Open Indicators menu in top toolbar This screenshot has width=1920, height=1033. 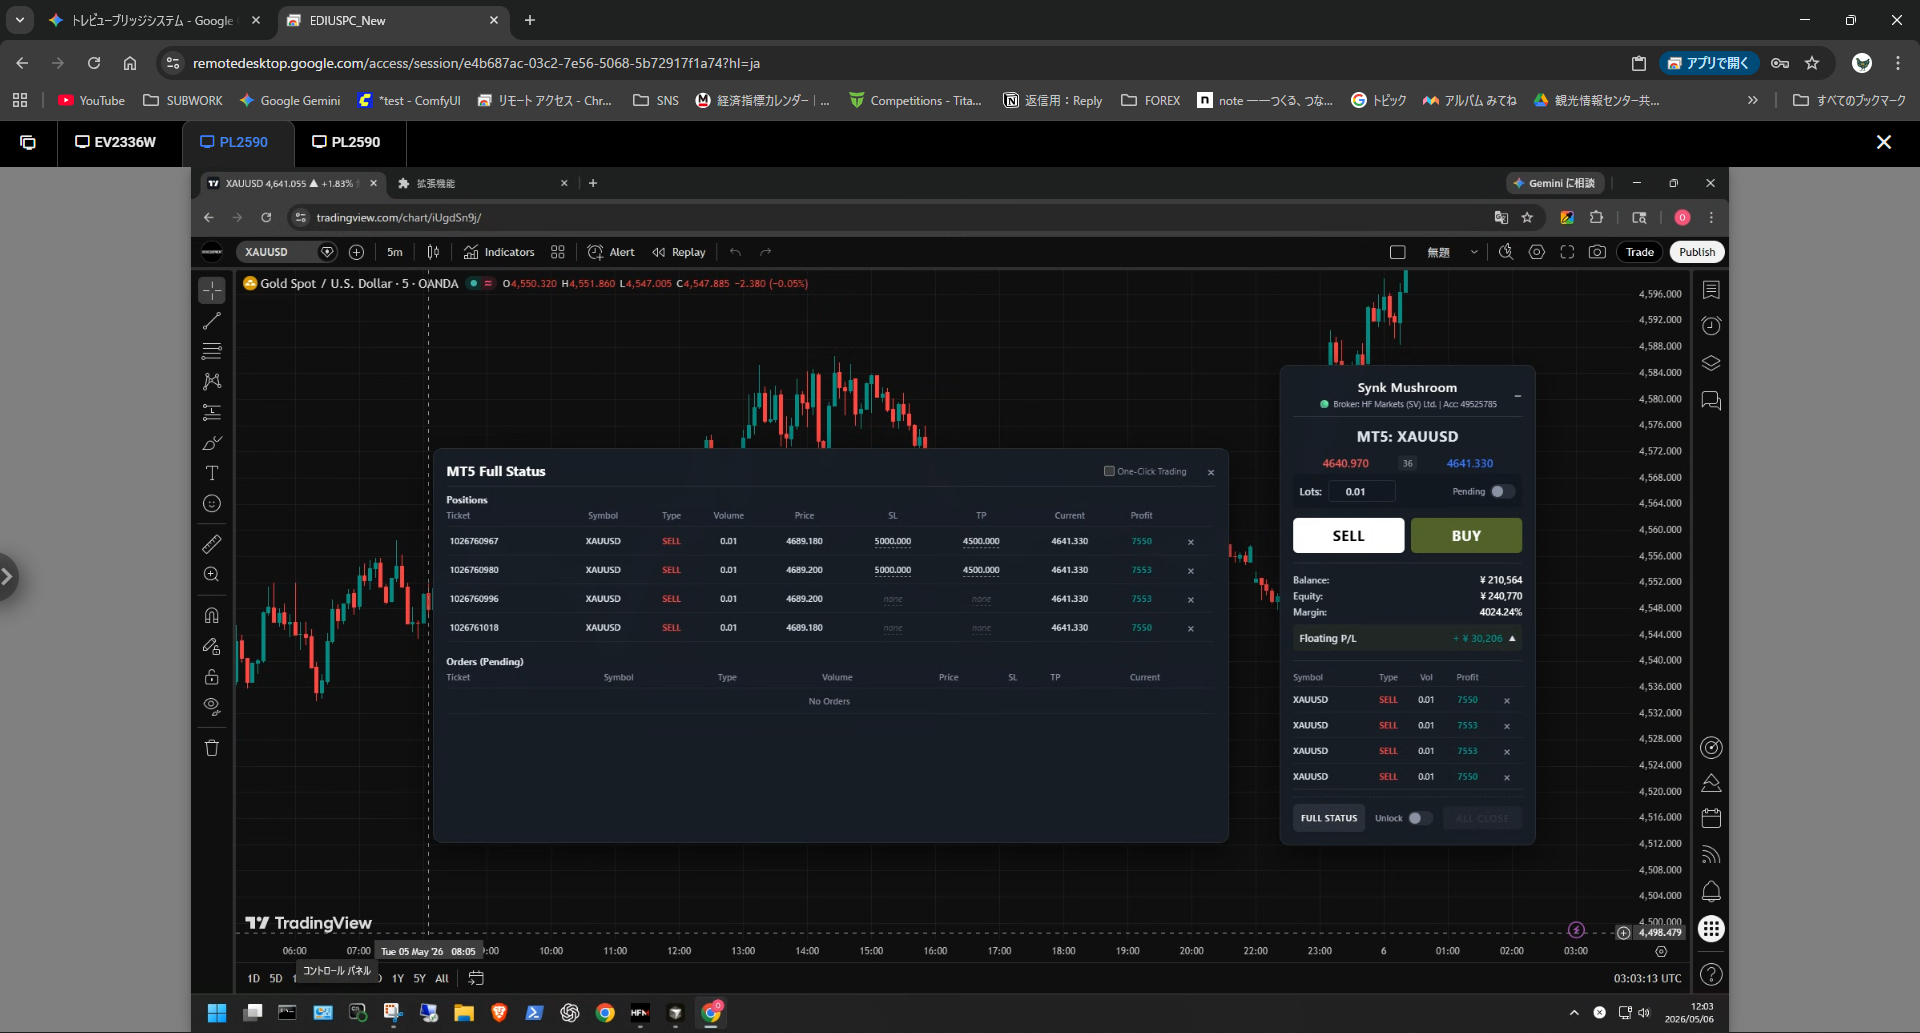tap(499, 252)
